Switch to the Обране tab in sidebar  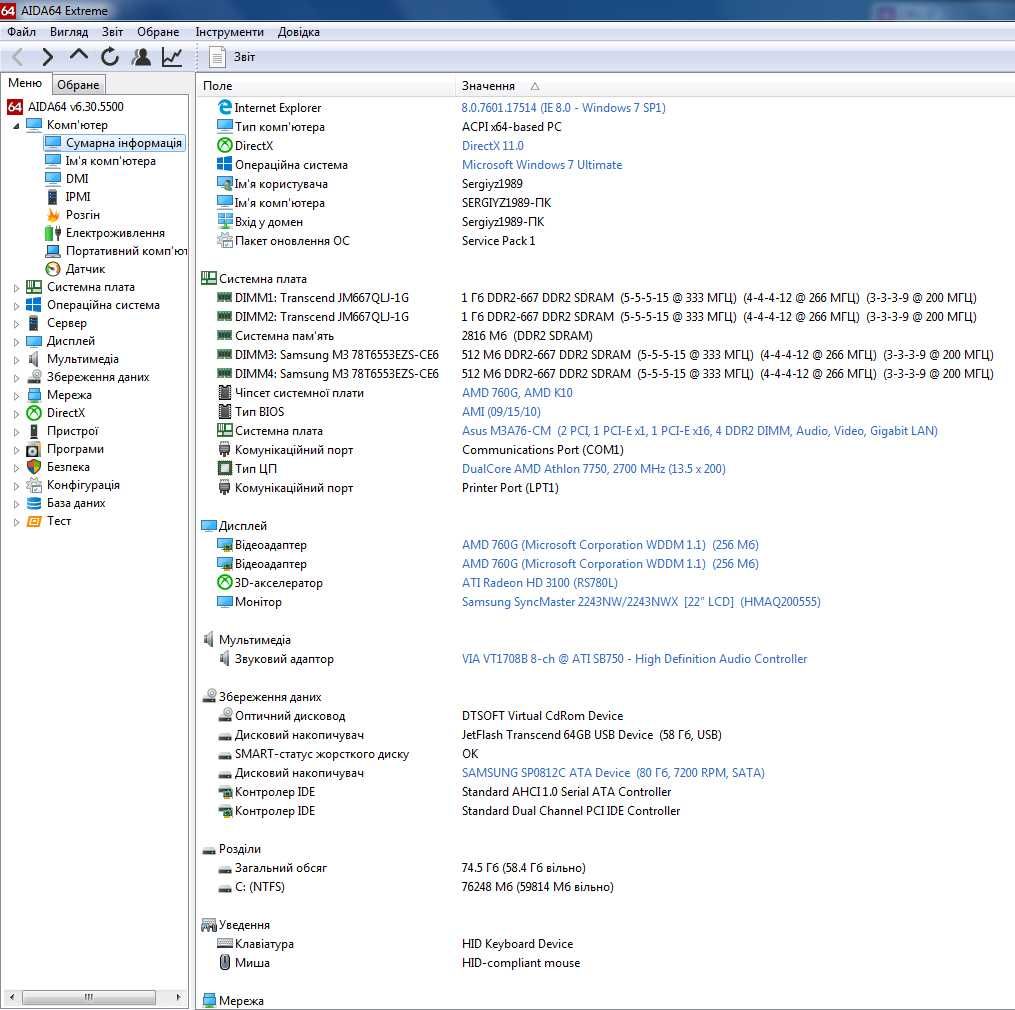pyautogui.click(x=78, y=85)
